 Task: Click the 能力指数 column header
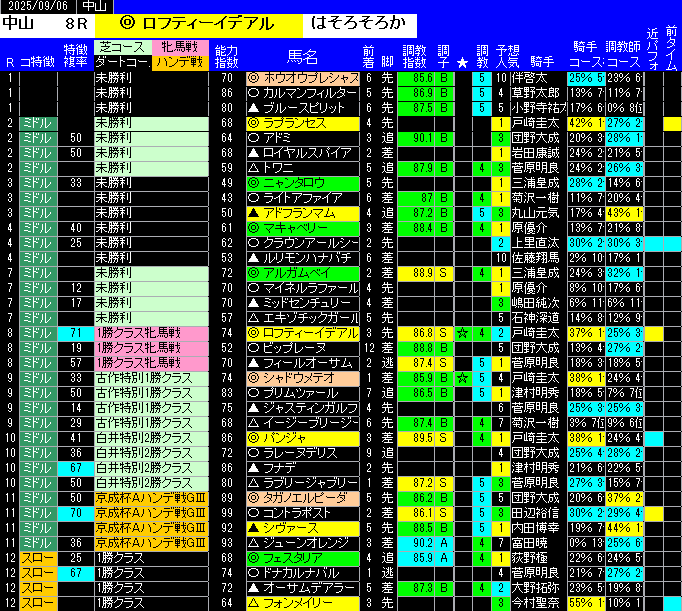[x=227, y=57]
